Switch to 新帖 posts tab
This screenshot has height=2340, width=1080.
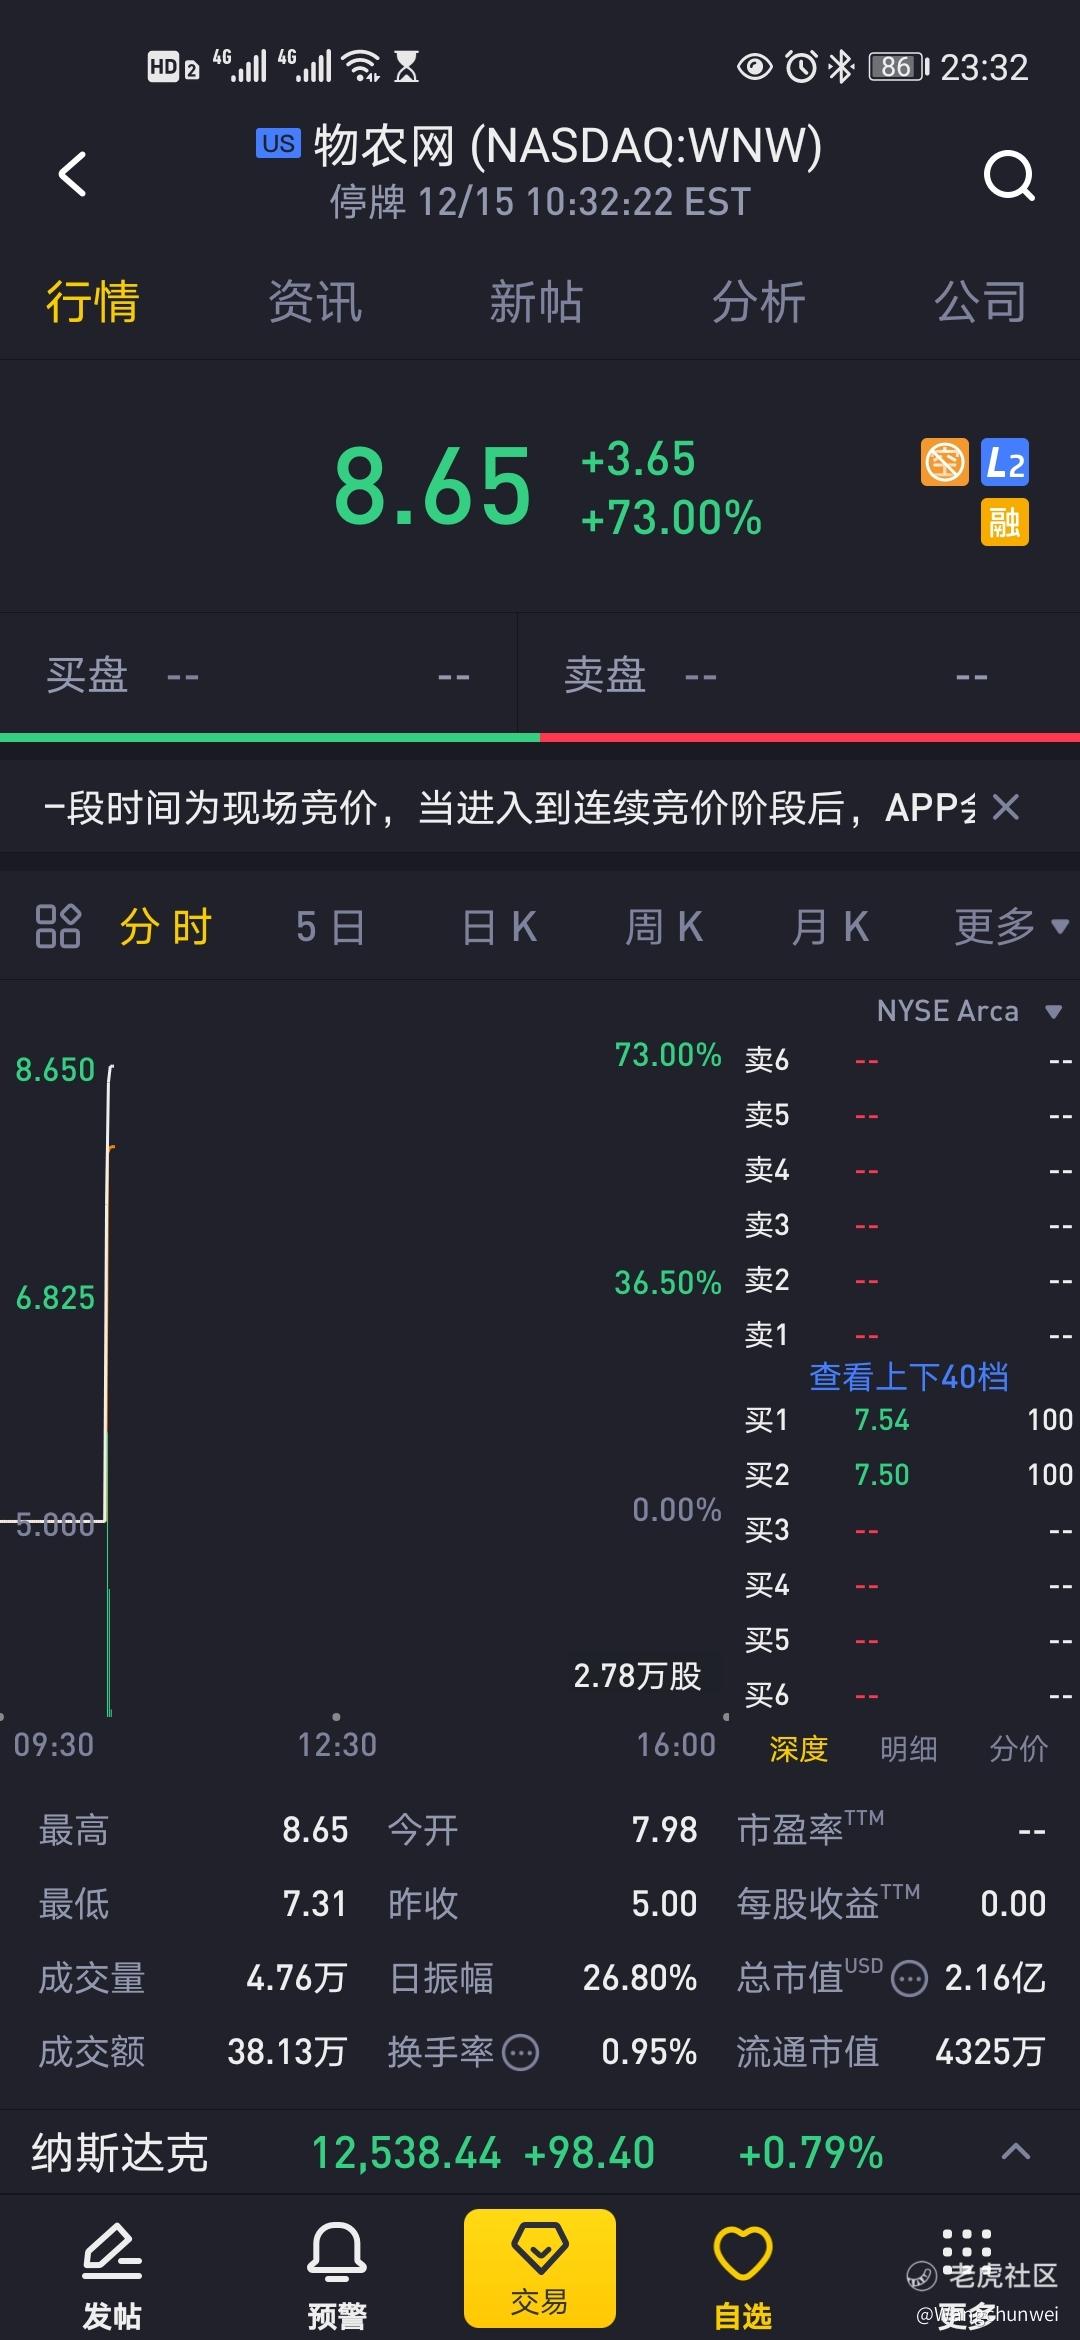[536, 302]
